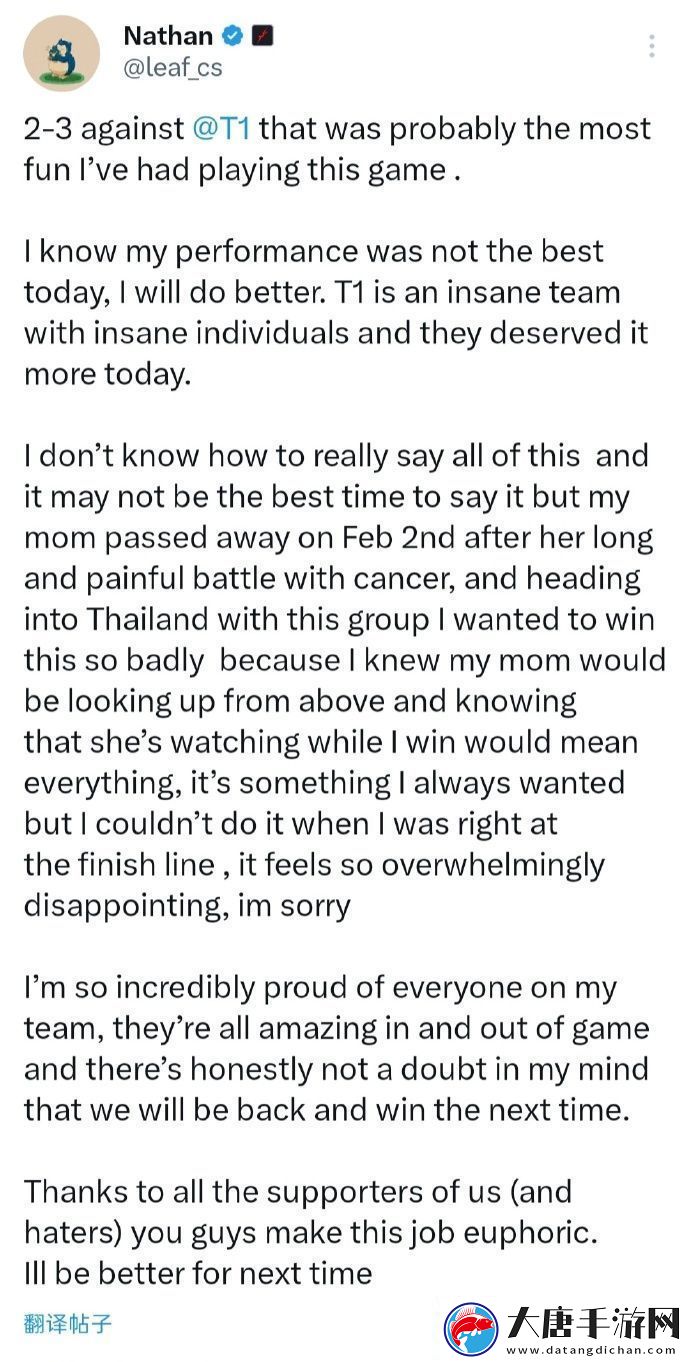Select the "I know my performance" paragraph

point(335,313)
